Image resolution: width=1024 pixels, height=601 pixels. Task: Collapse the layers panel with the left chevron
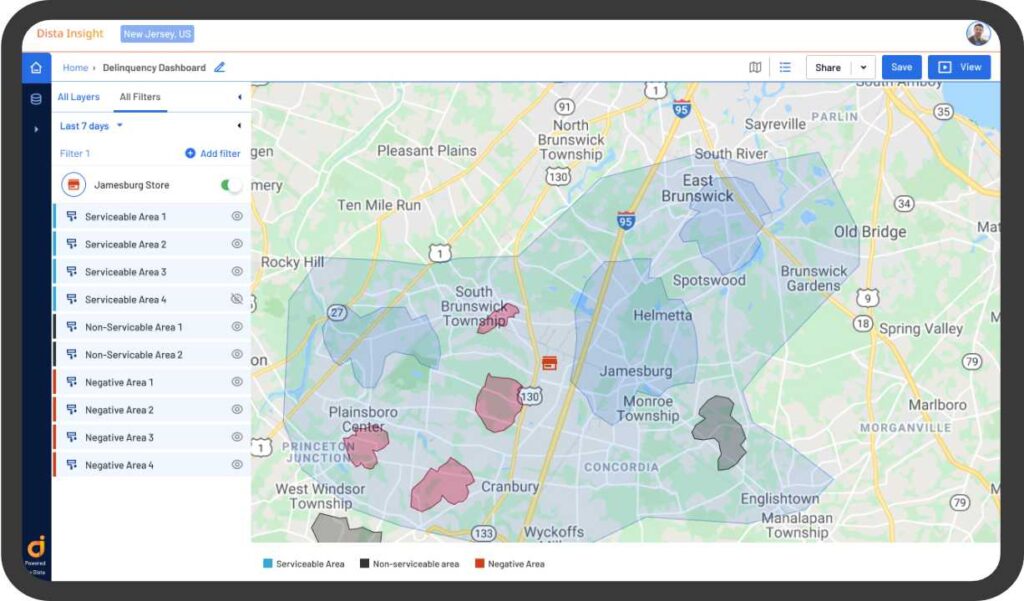241,97
